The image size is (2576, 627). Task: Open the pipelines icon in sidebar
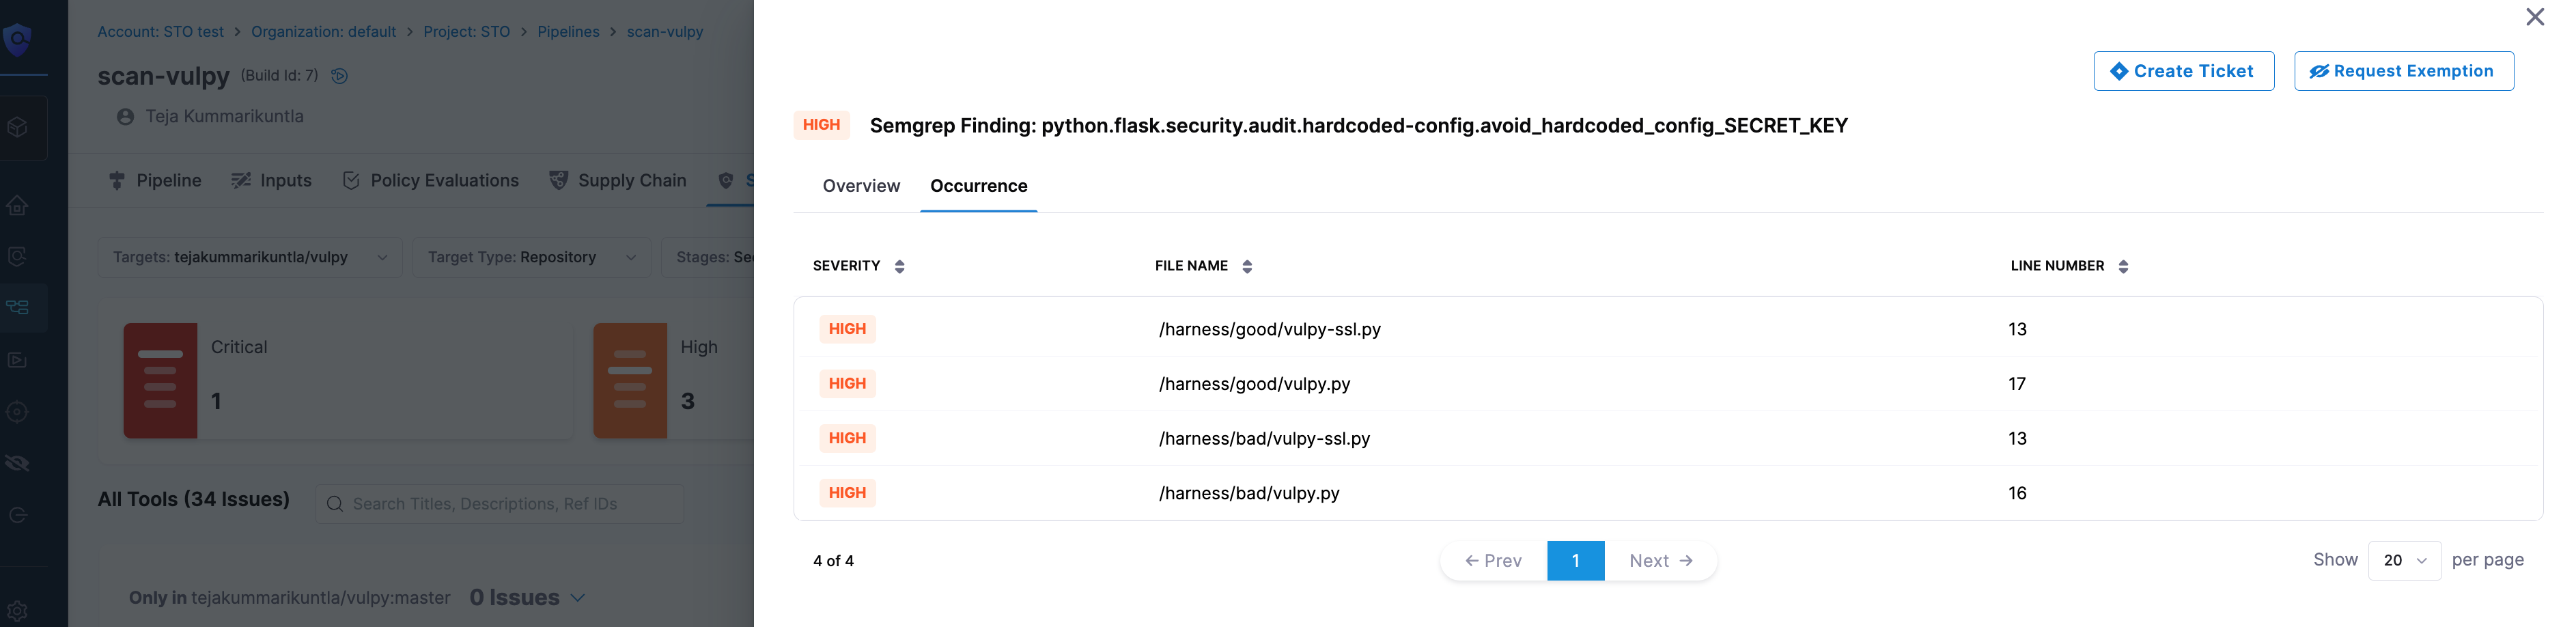(18, 307)
